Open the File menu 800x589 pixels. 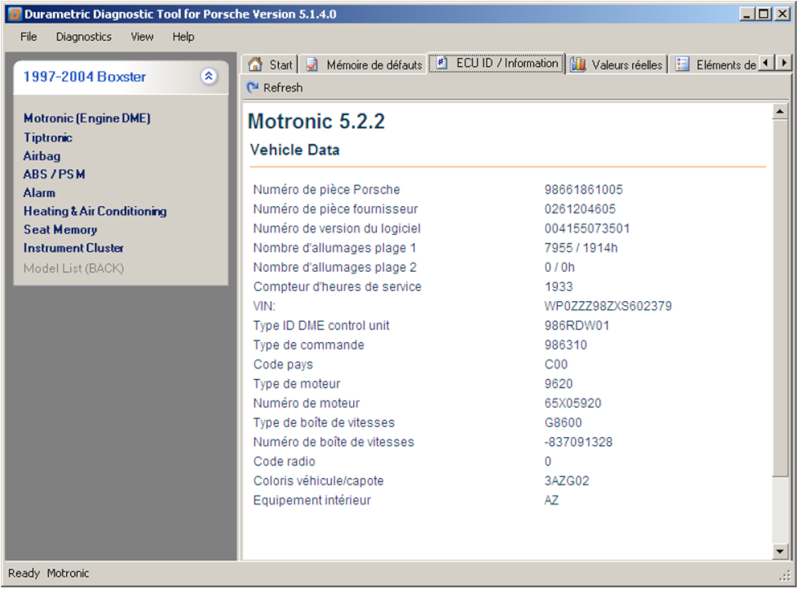pyautogui.click(x=29, y=37)
